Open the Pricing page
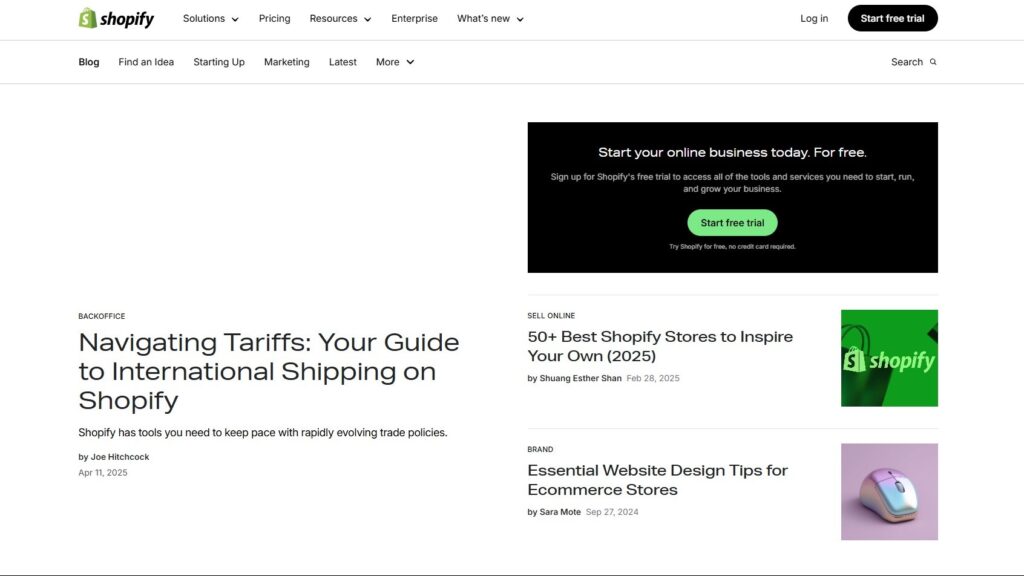The height and width of the screenshot is (576, 1024). tap(274, 19)
